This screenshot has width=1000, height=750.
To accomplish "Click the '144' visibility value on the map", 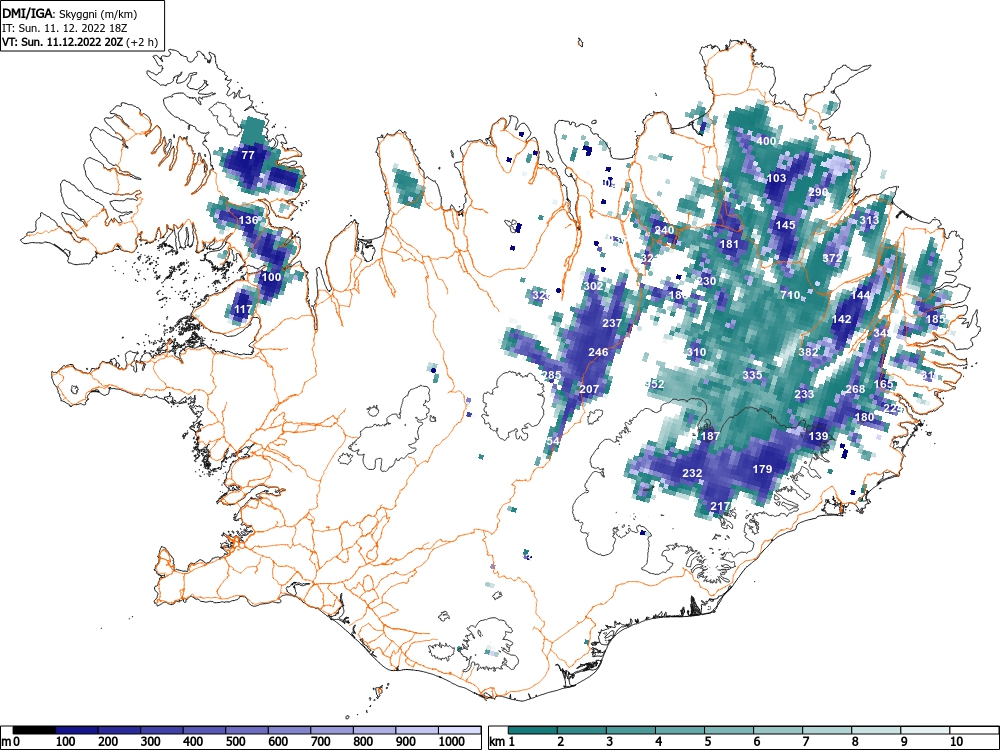I will tap(860, 295).
